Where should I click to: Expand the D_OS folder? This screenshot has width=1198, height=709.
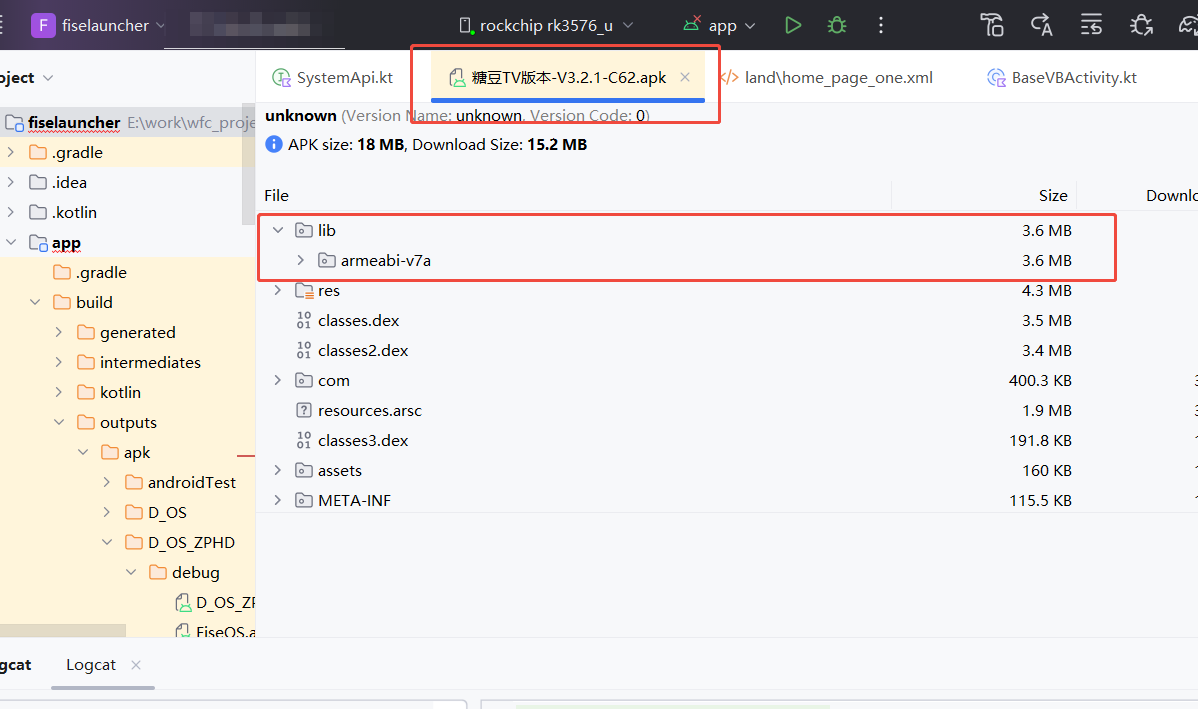pyautogui.click(x=107, y=512)
